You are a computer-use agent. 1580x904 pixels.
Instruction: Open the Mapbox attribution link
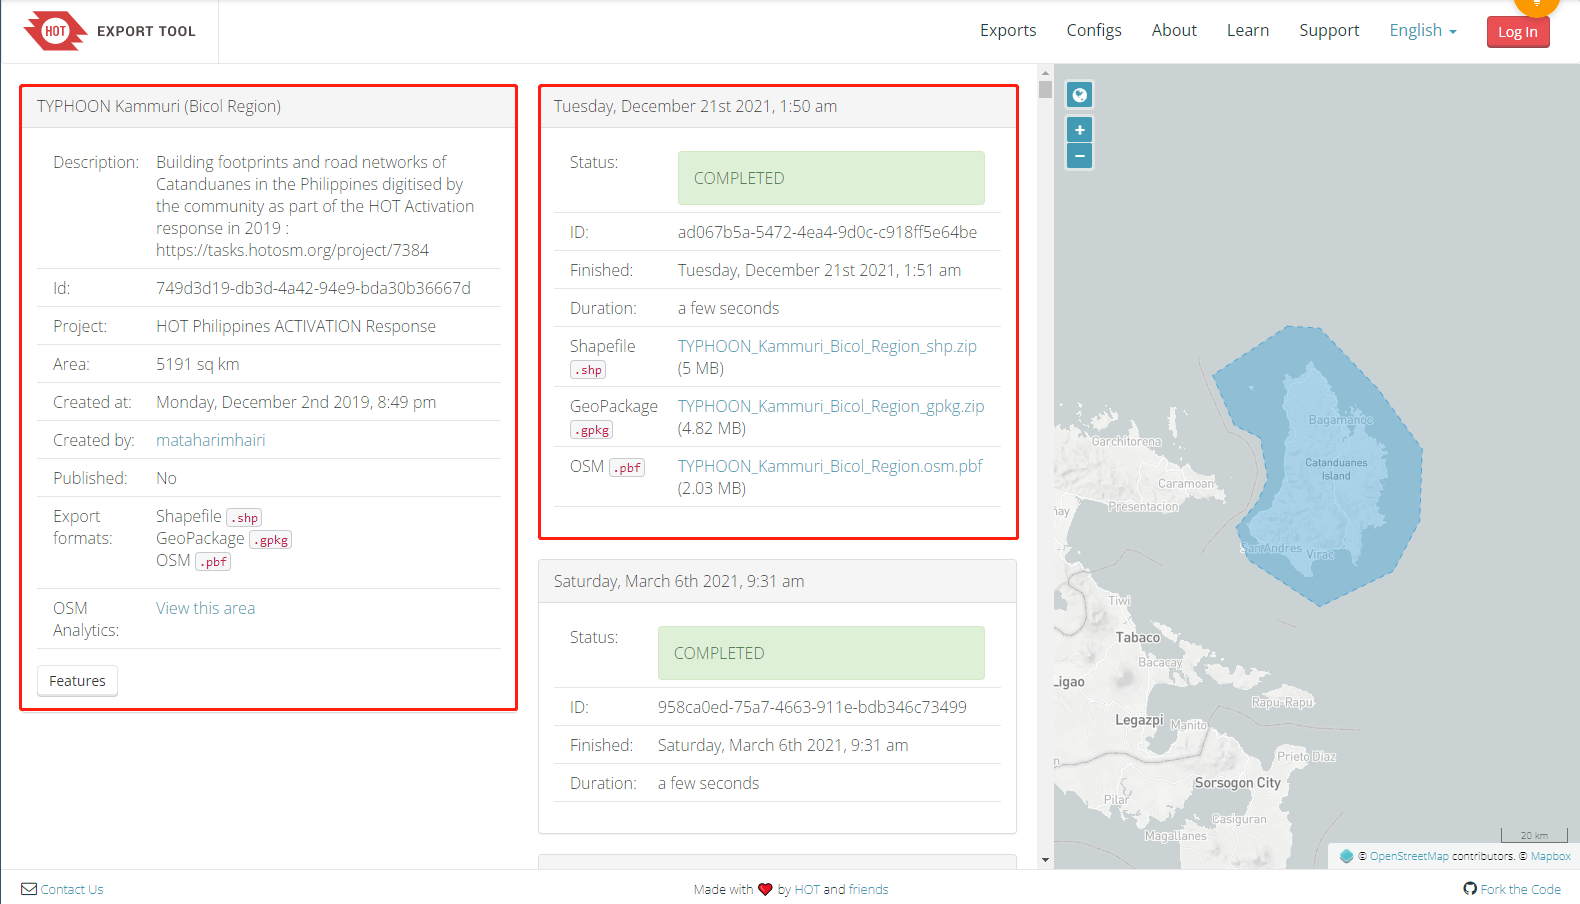click(1550, 856)
